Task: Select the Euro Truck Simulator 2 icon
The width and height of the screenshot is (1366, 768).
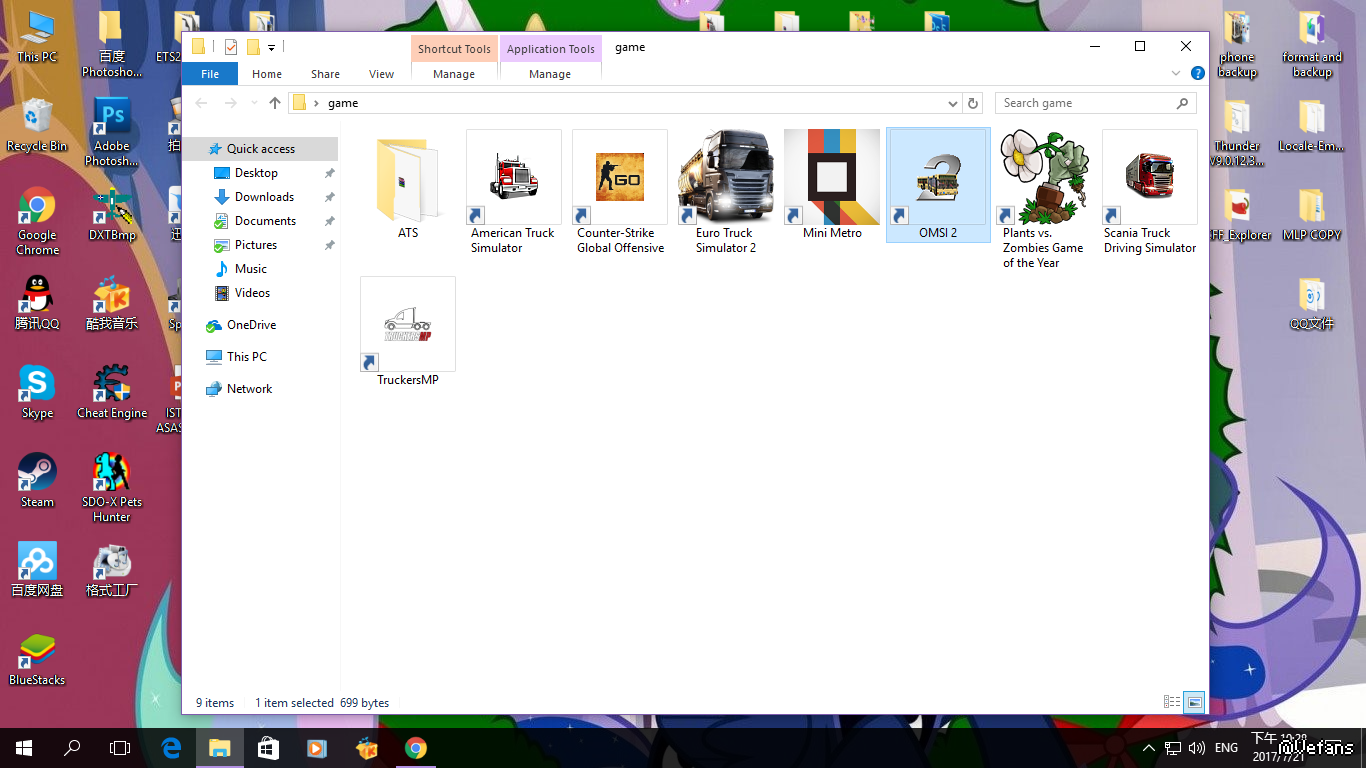Action: click(726, 178)
